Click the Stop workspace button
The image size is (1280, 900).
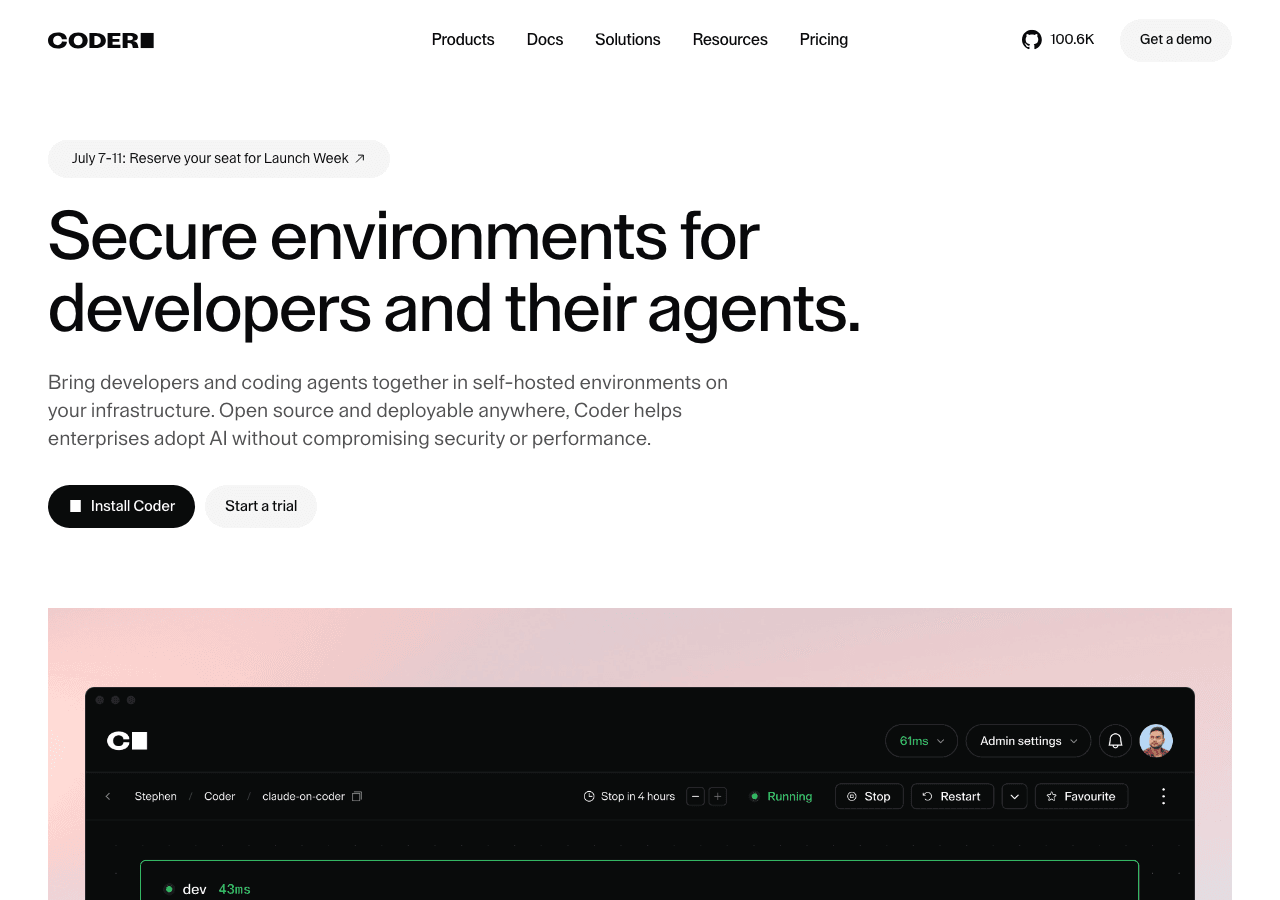(869, 796)
